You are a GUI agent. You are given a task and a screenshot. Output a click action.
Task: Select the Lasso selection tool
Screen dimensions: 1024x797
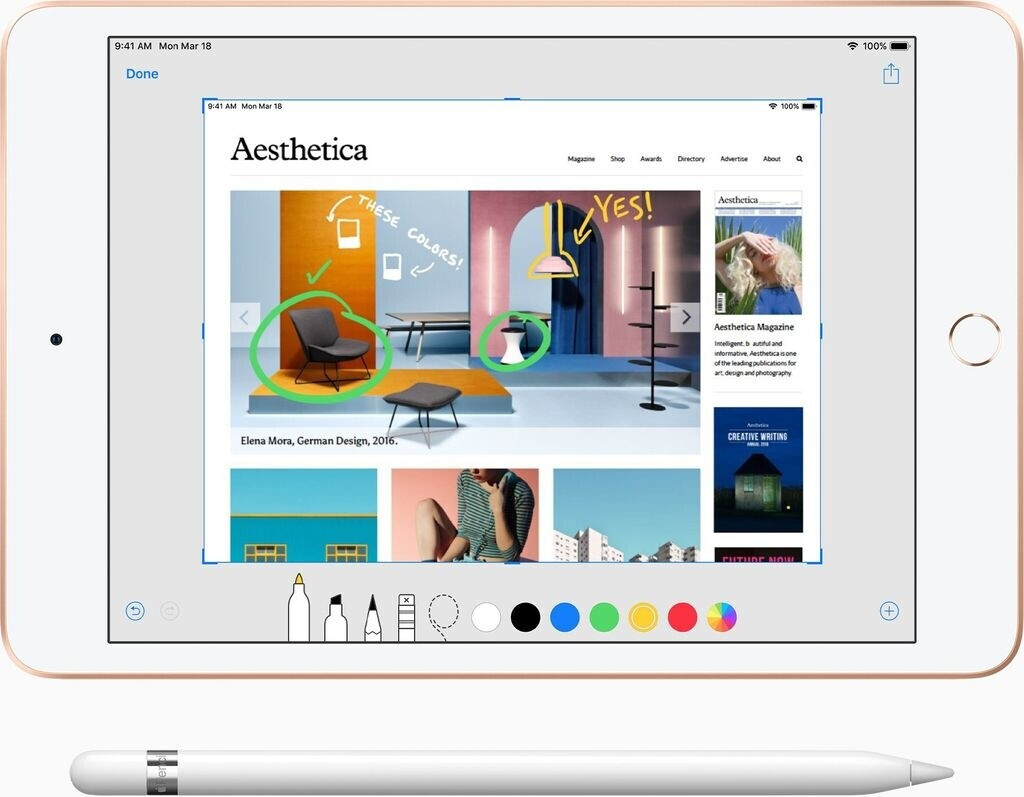443,615
